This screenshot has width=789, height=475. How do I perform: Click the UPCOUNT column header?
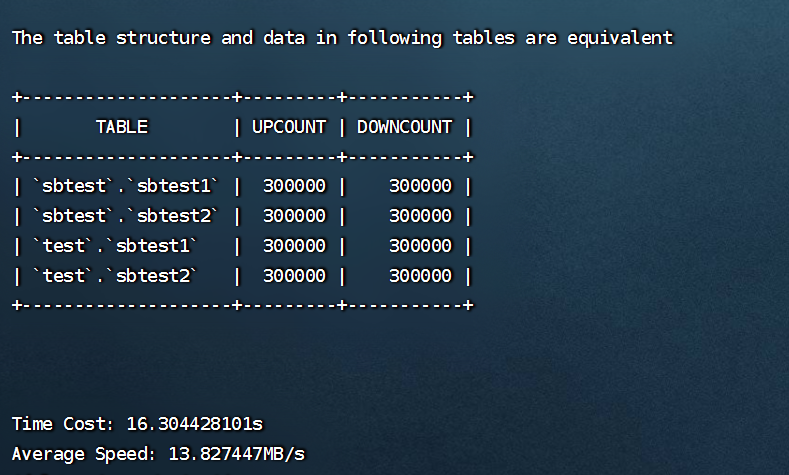(289, 127)
